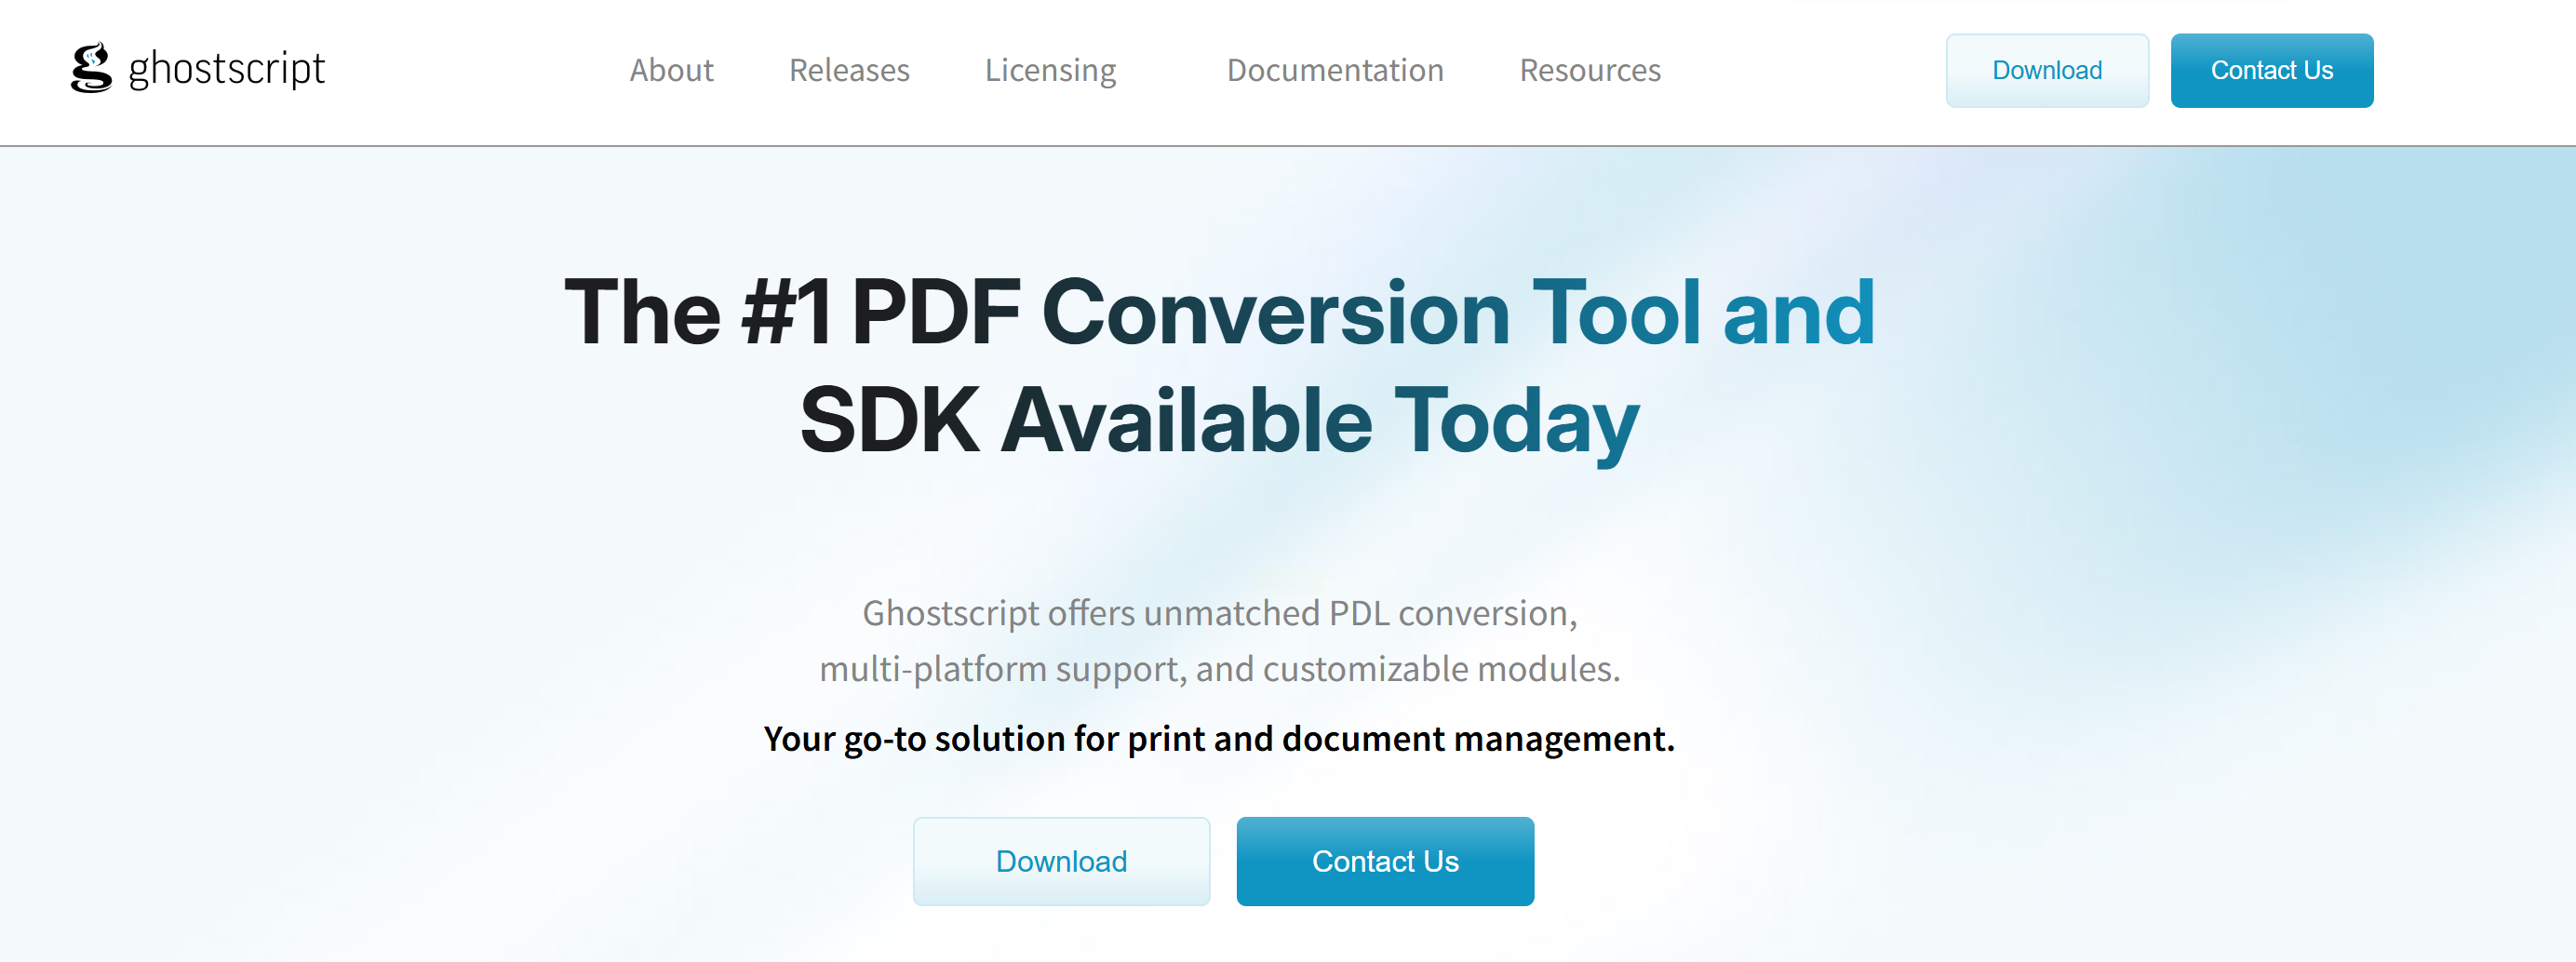Click "Your go-to solution for print and document management."
The height and width of the screenshot is (962, 2576).
tap(1219, 738)
